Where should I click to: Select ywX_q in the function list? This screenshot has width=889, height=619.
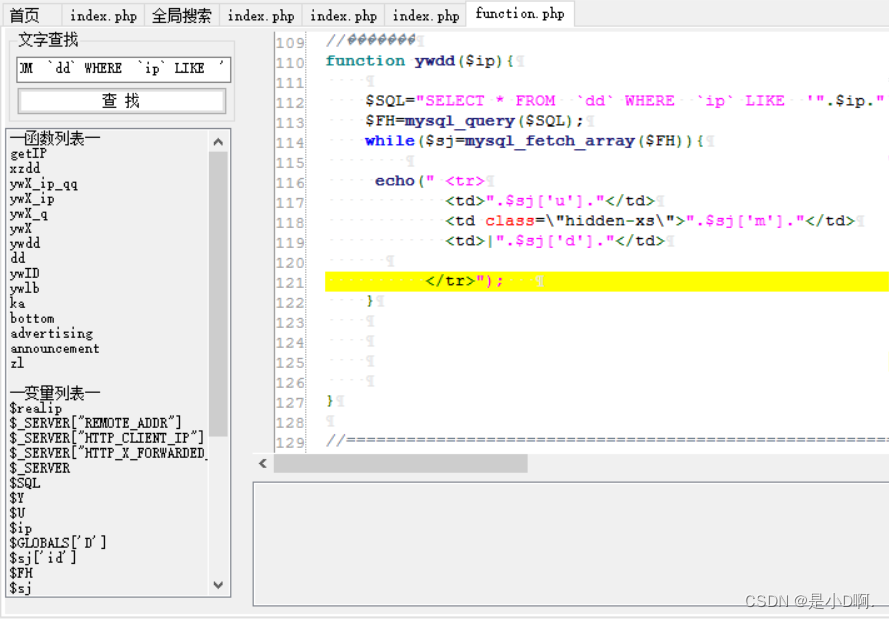click(x=28, y=214)
